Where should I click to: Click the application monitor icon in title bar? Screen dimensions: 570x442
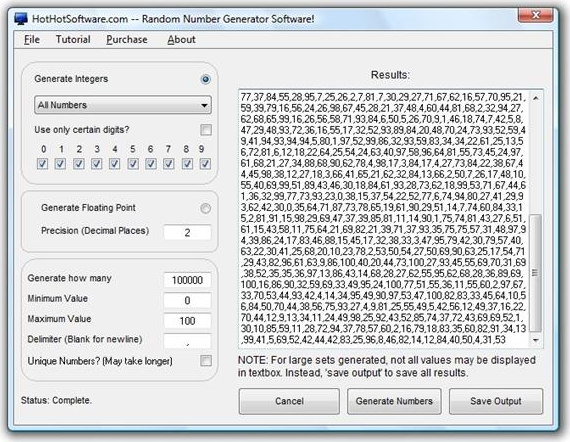tap(21, 19)
